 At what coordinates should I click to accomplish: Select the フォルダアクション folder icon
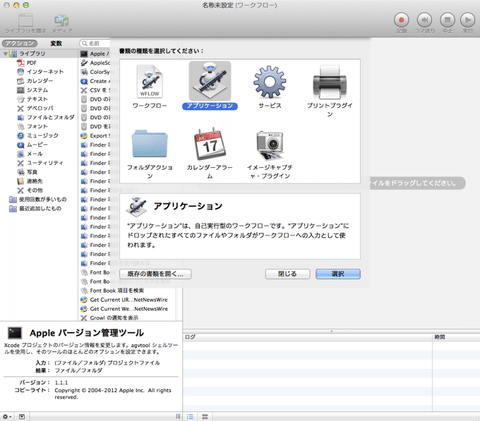(x=150, y=144)
